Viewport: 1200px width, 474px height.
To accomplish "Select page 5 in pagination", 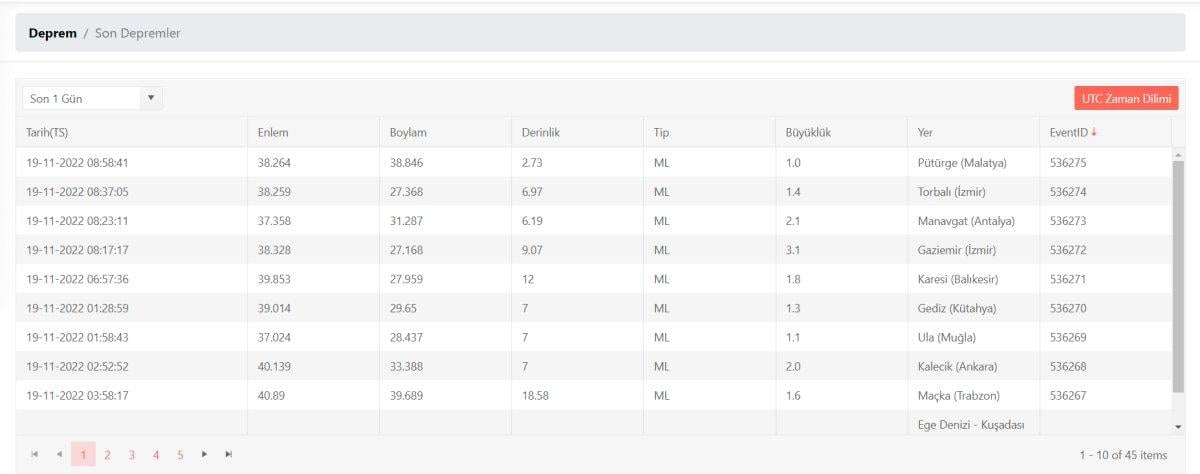I will click(180, 455).
